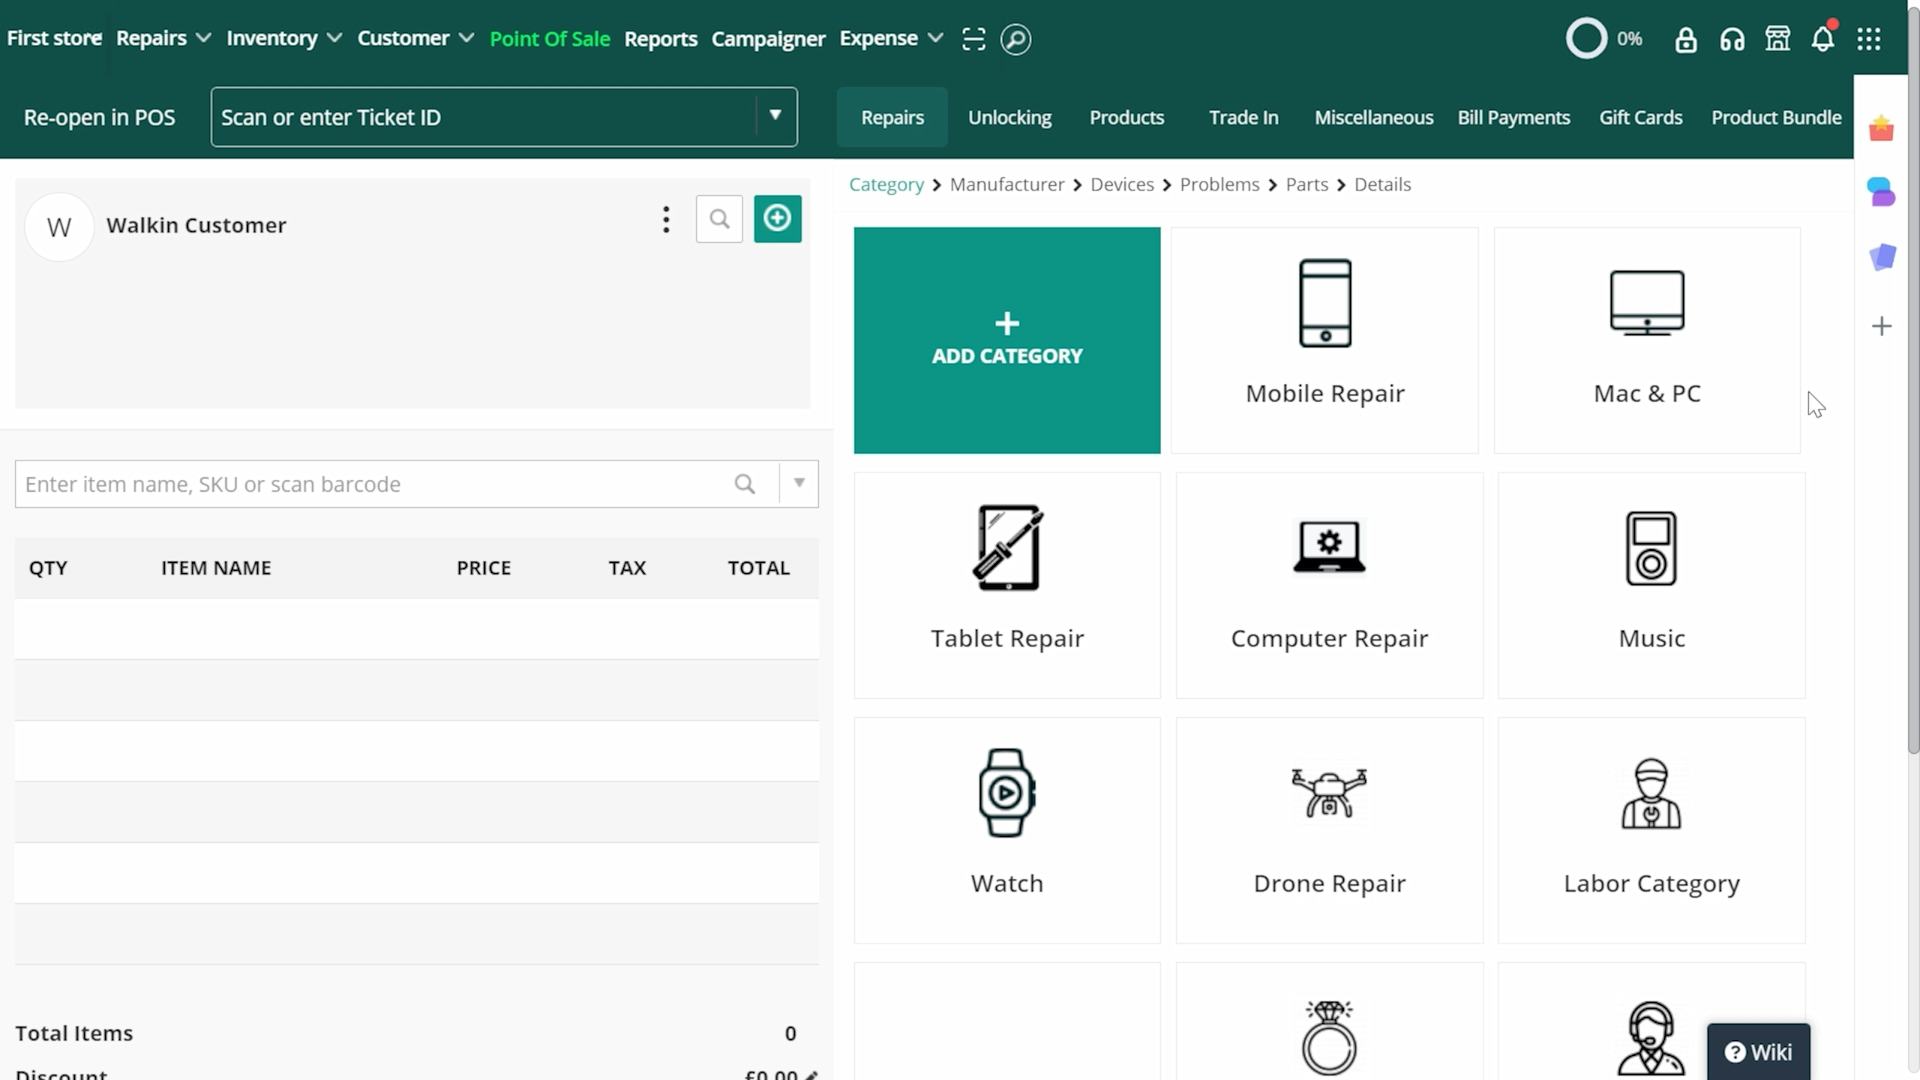Viewport: 1920px width, 1080px height.
Task: Open the Customer menu
Action: (x=415, y=37)
